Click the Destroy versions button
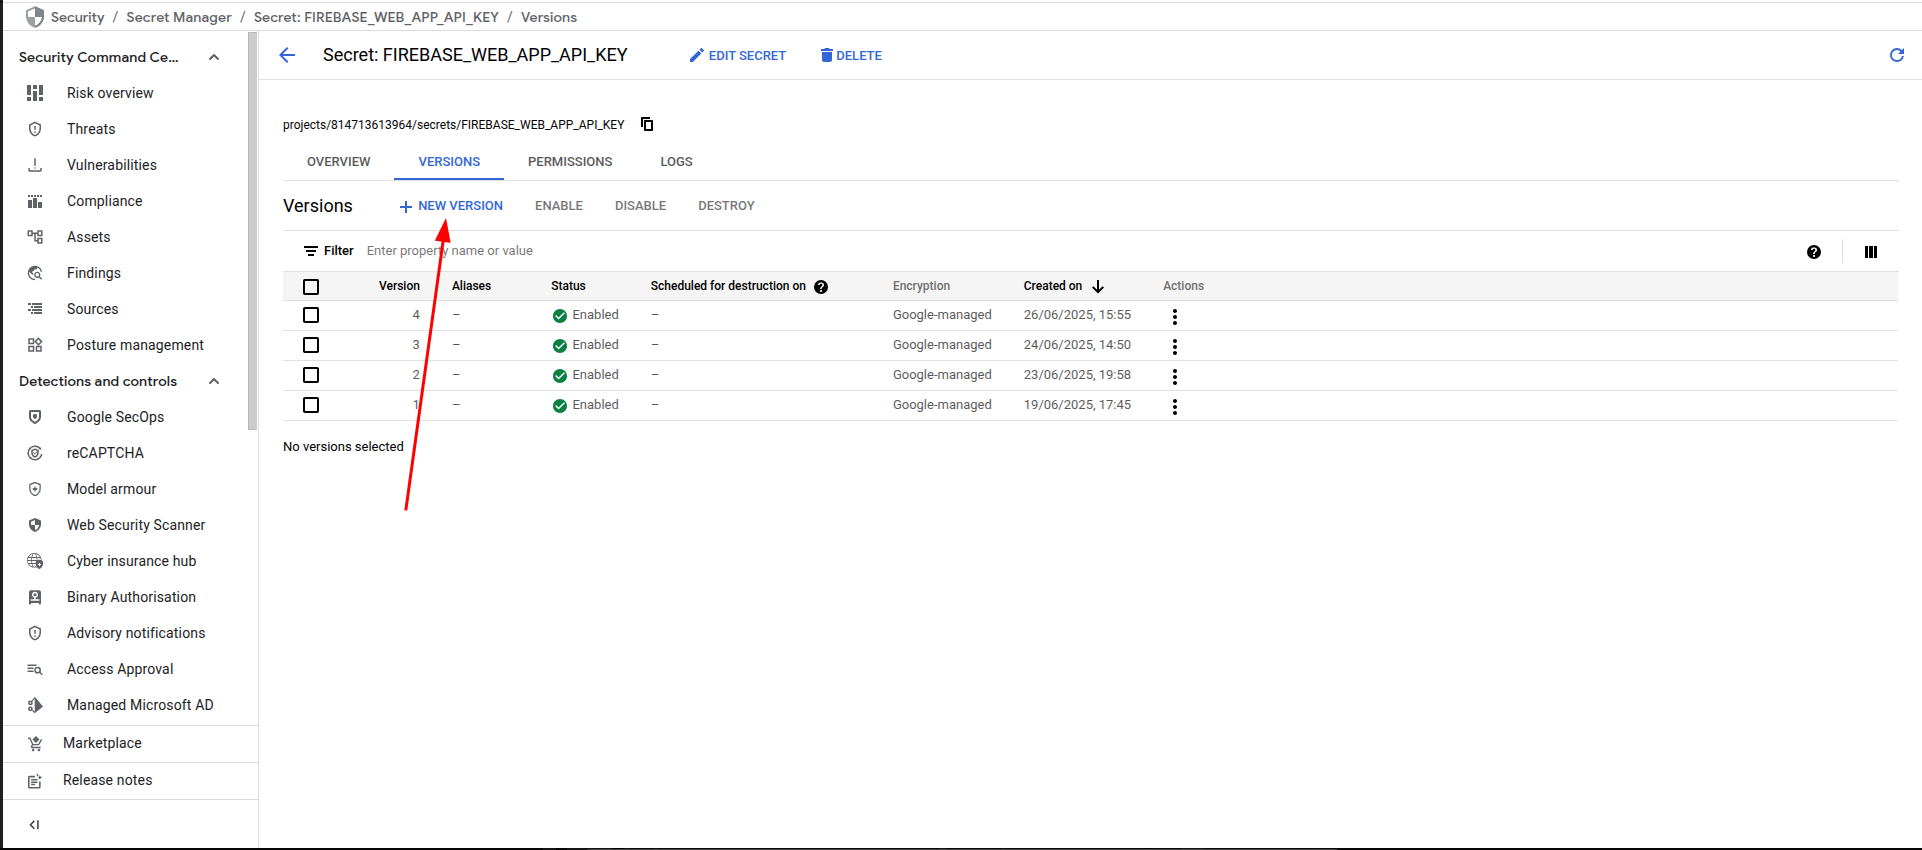 pyautogui.click(x=726, y=206)
